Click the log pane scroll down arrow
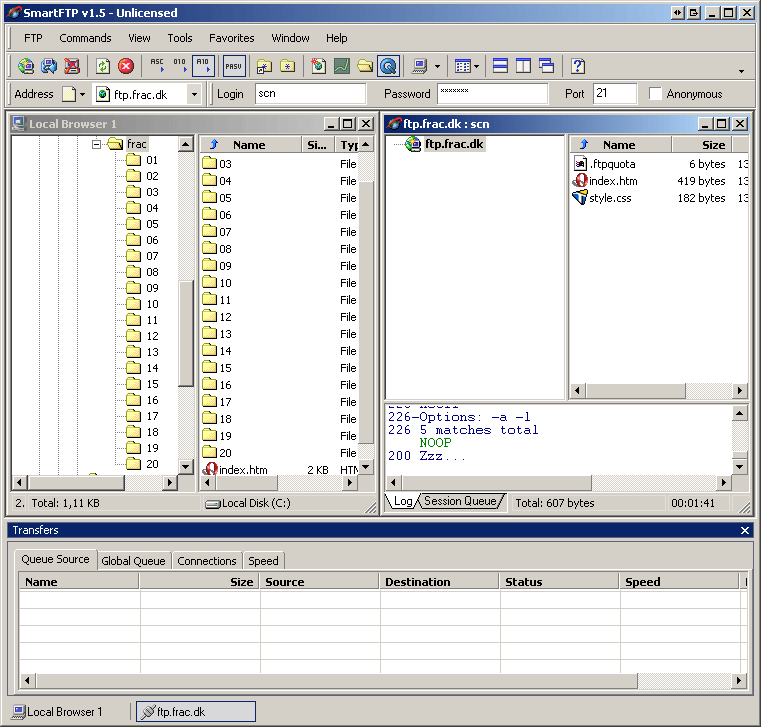761x727 pixels. click(739, 467)
